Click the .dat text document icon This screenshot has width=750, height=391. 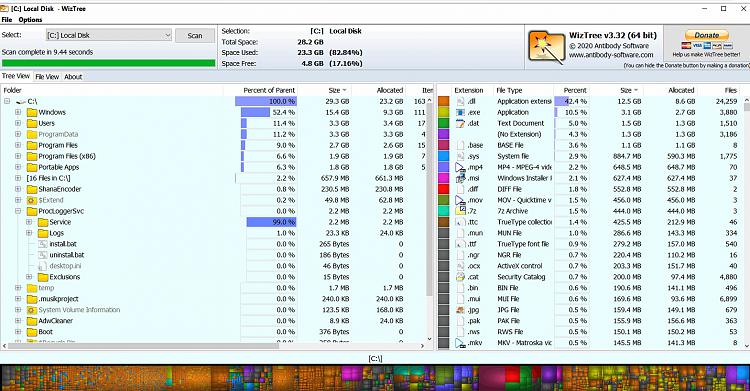click(460, 123)
